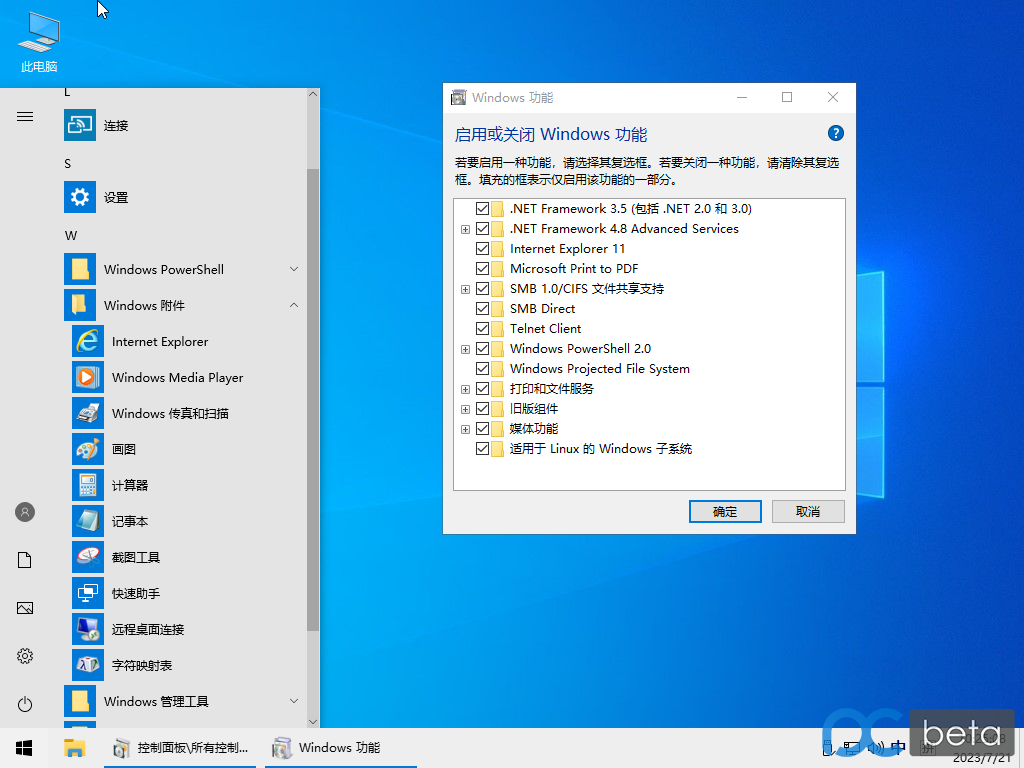Toggle SMB Direct checkbox

tap(483, 308)
